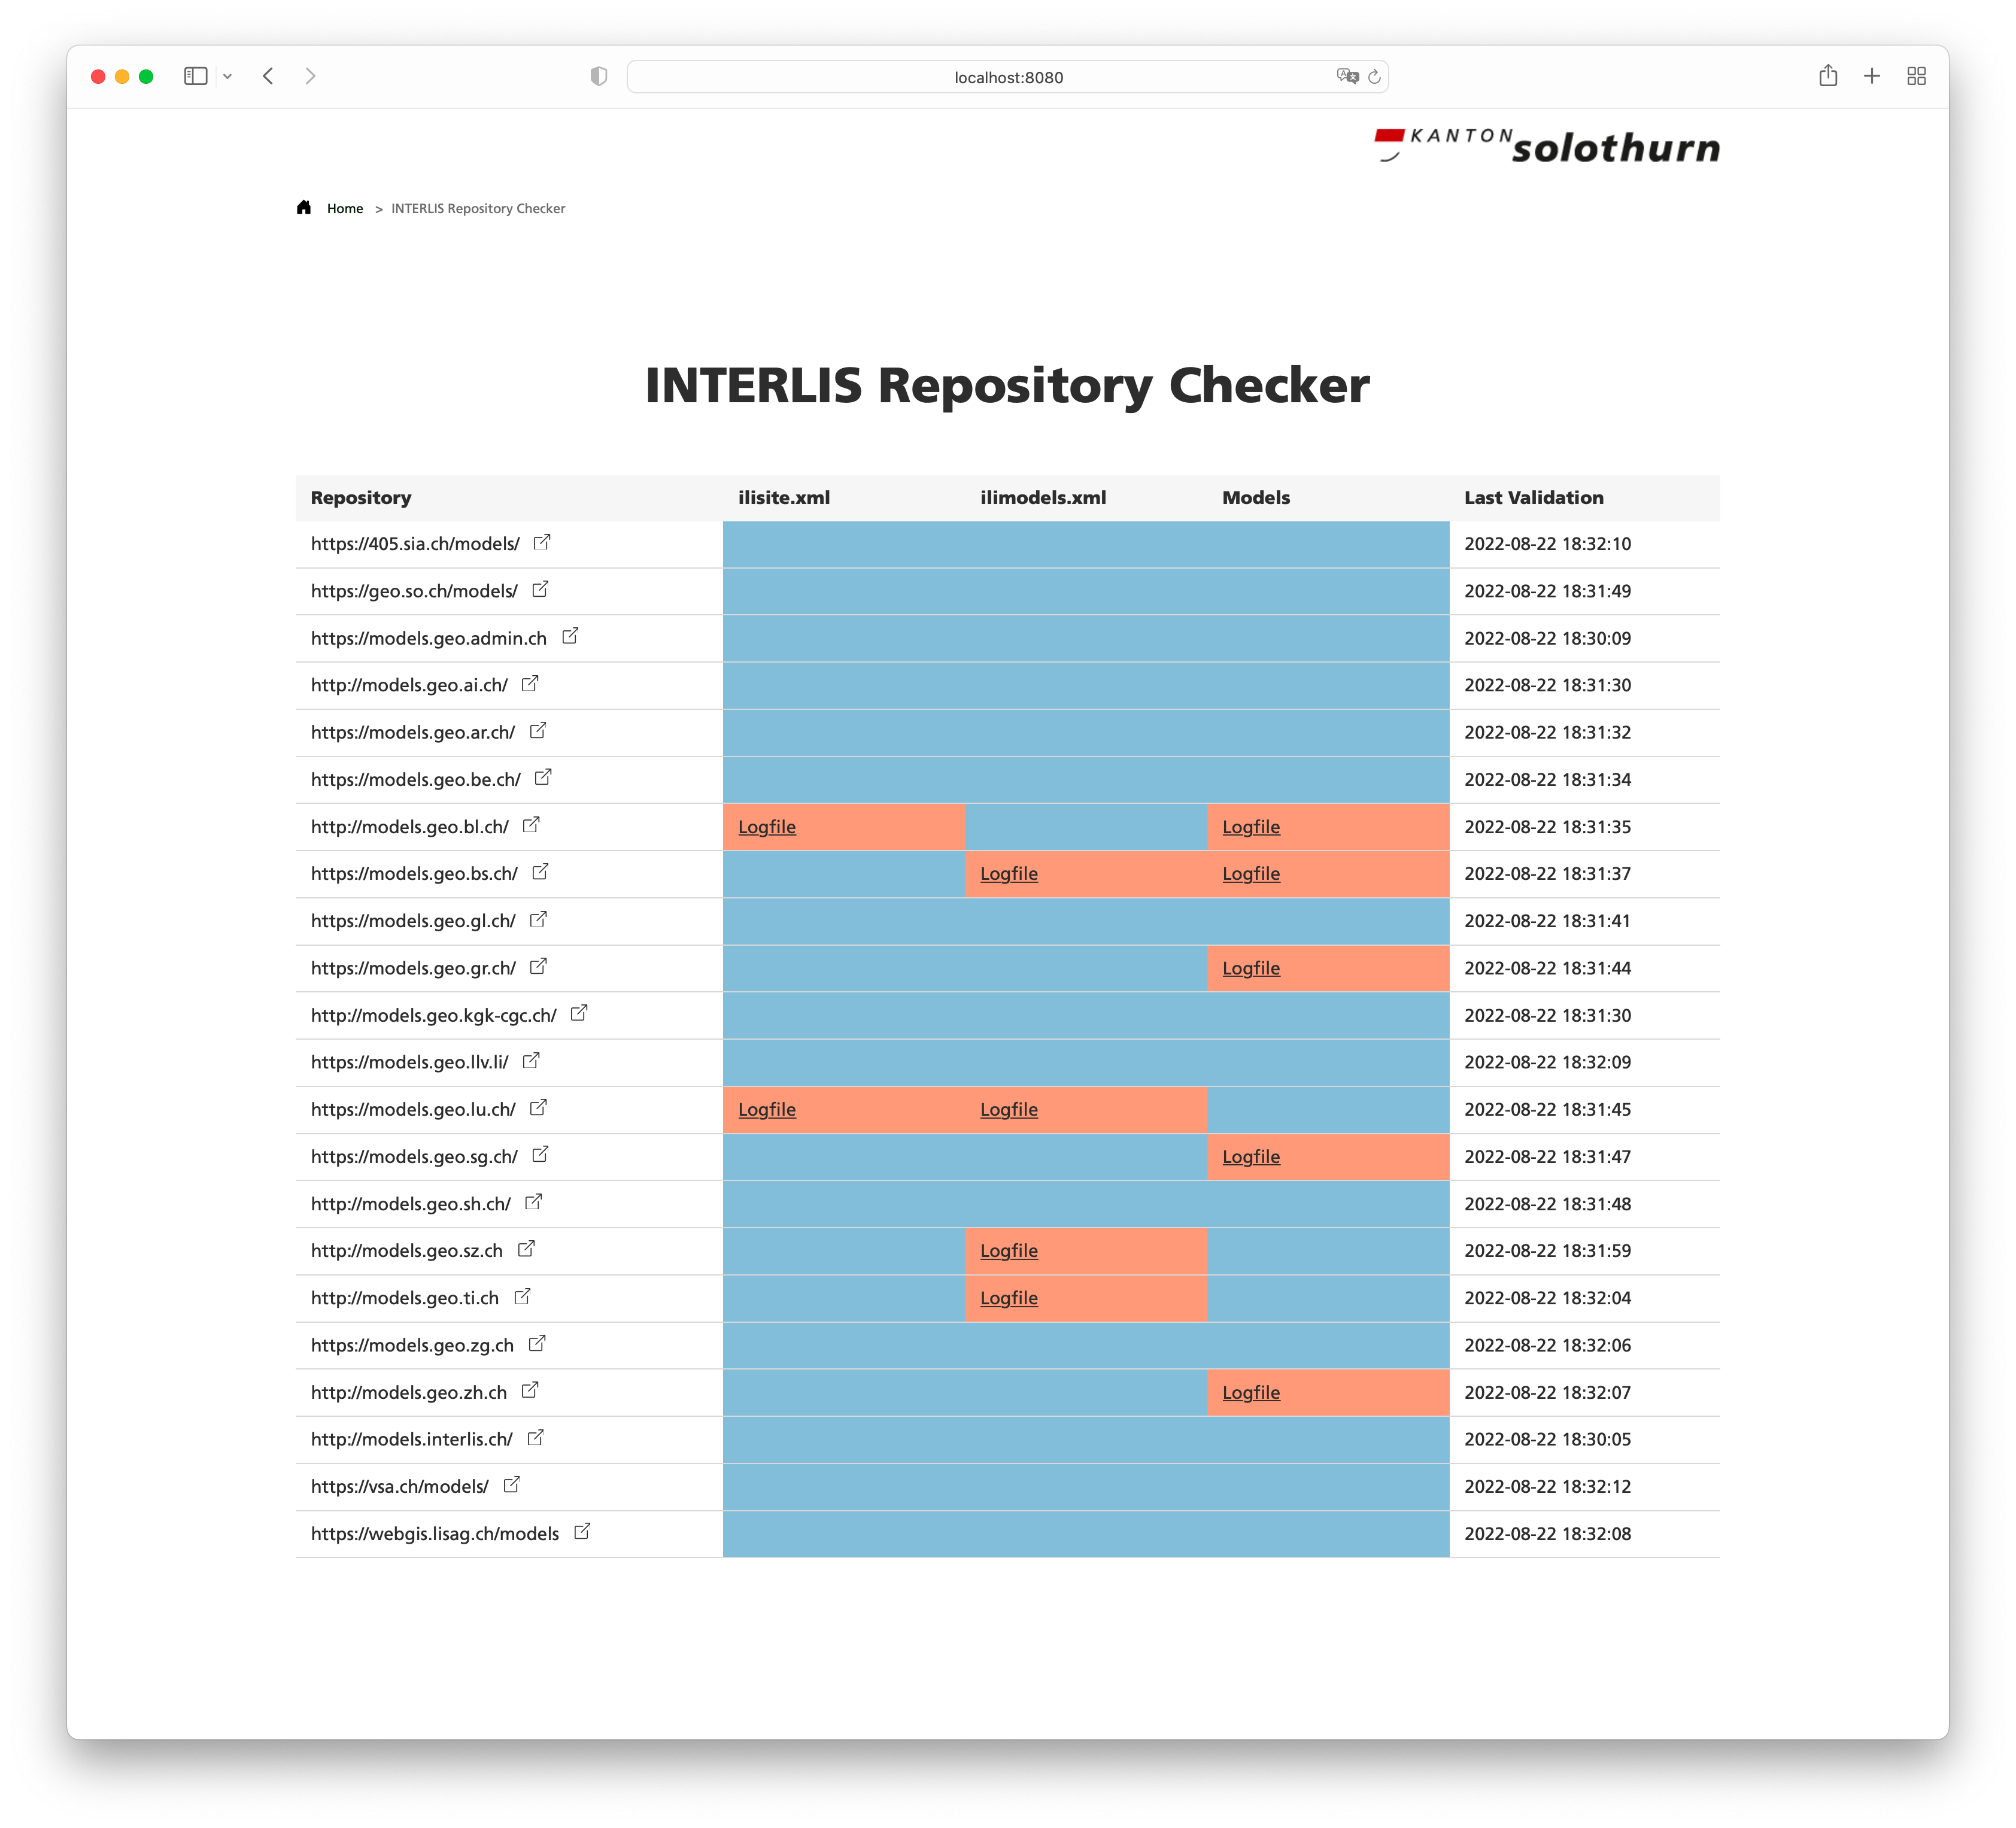Open external link icon for models.geo.bl.ch
The image size is (2016, 1828).
(x=531, y=825)
